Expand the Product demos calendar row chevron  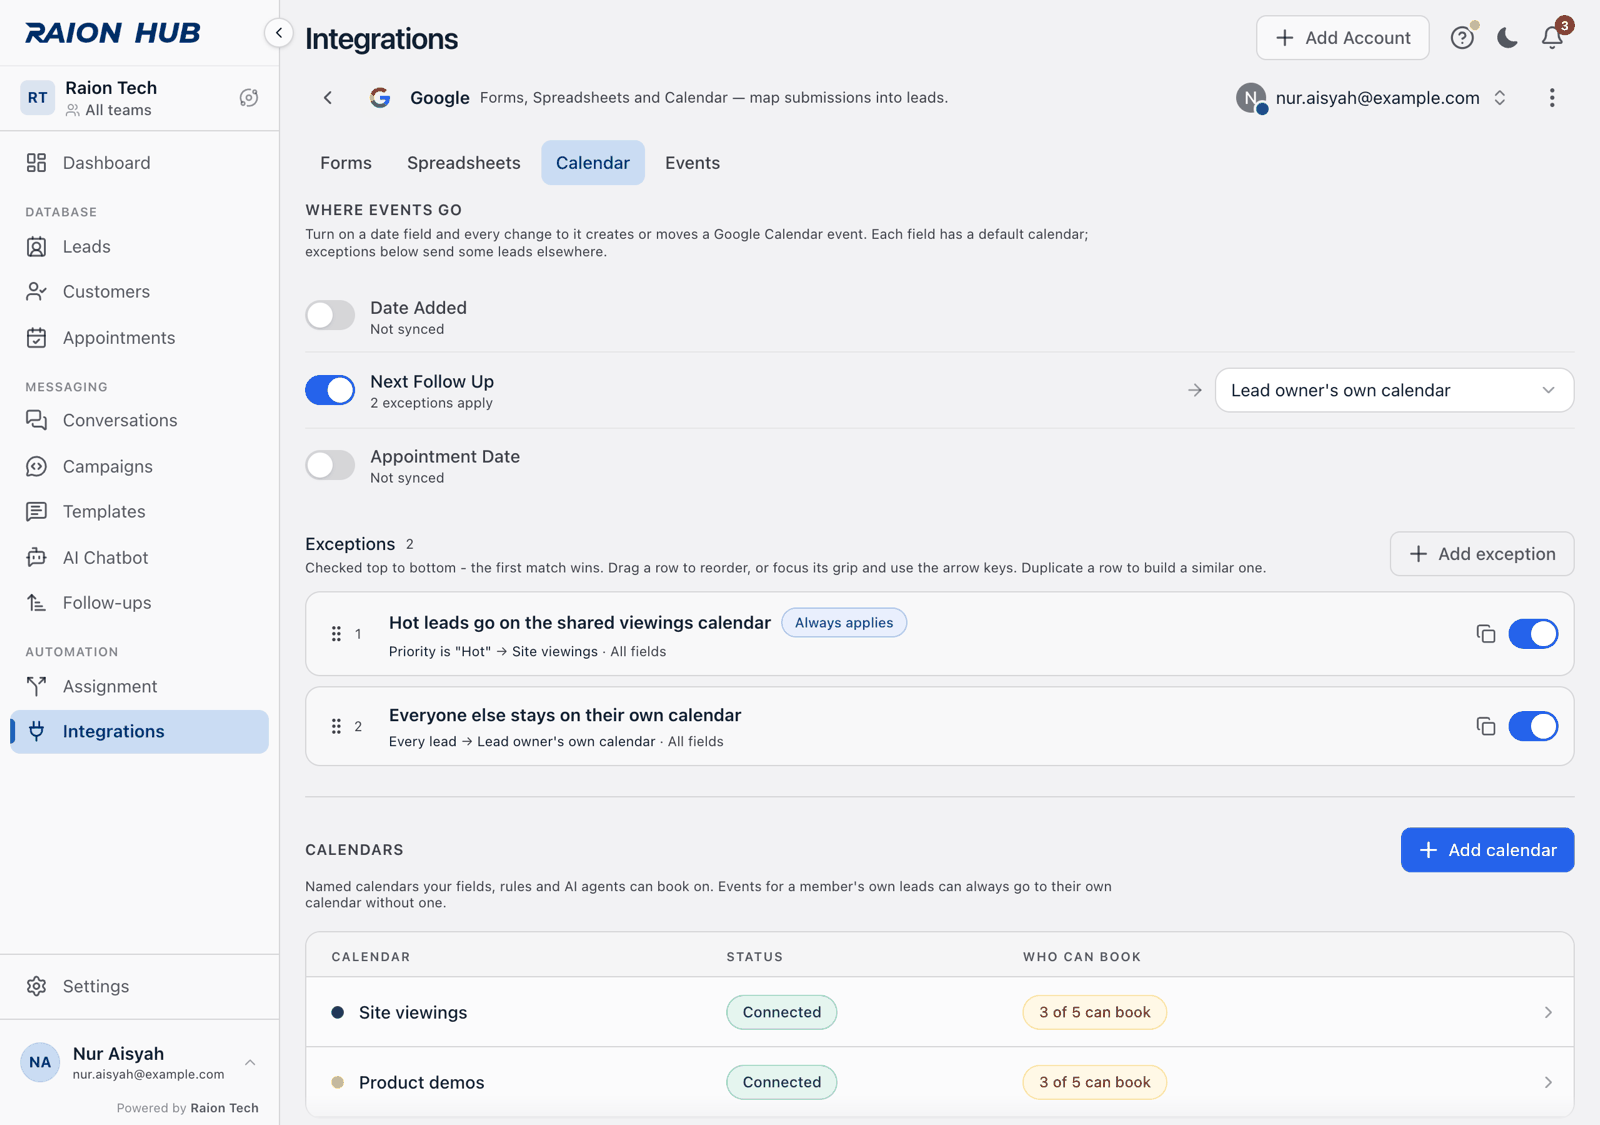[x=1548, y=1083]
